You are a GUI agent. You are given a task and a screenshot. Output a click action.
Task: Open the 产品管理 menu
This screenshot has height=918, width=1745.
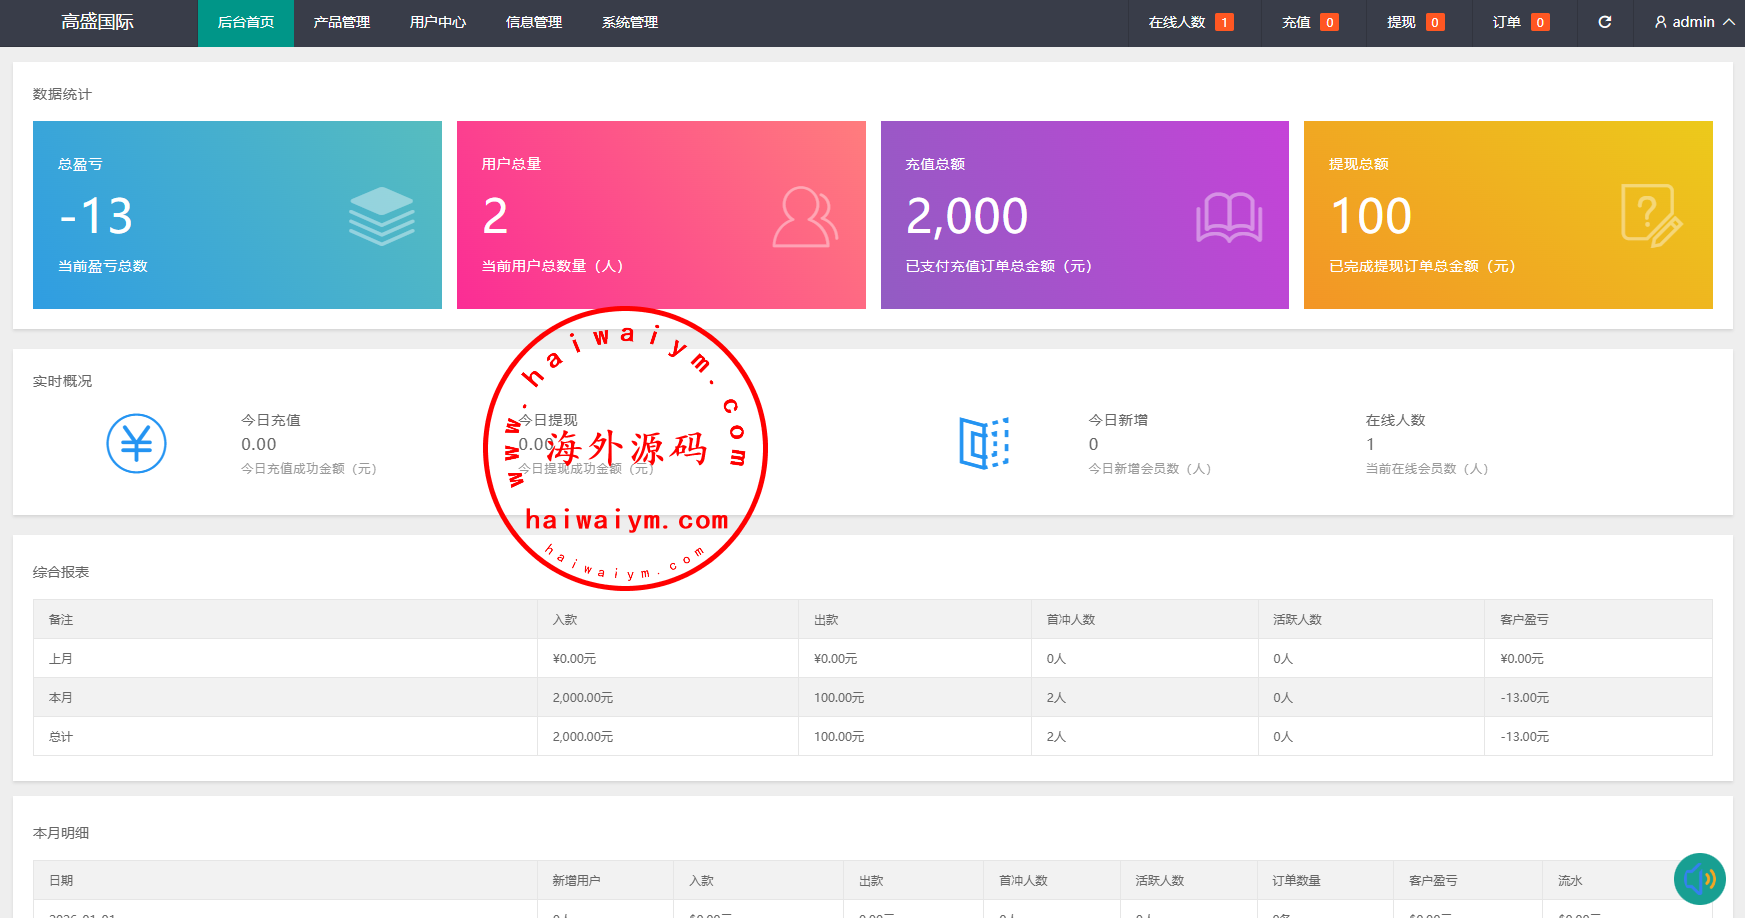click(341, 22)
